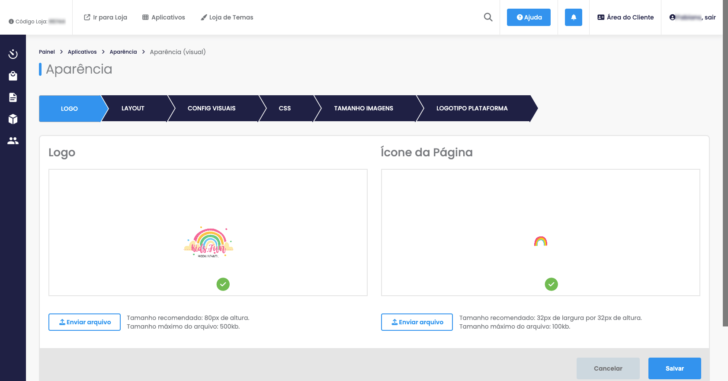Viewport: 728px width, 381px height.
Task: Open notifications bell button
Action: click(x=573, y=17)
